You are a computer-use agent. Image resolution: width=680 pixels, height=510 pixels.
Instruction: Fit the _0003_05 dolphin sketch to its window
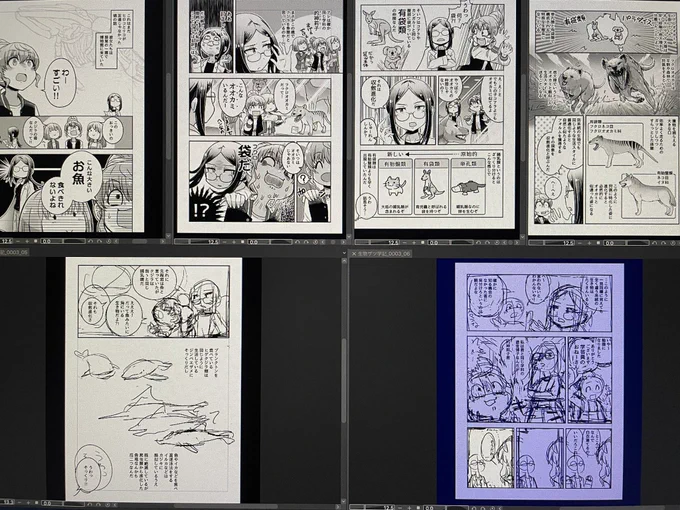[36, 503]
